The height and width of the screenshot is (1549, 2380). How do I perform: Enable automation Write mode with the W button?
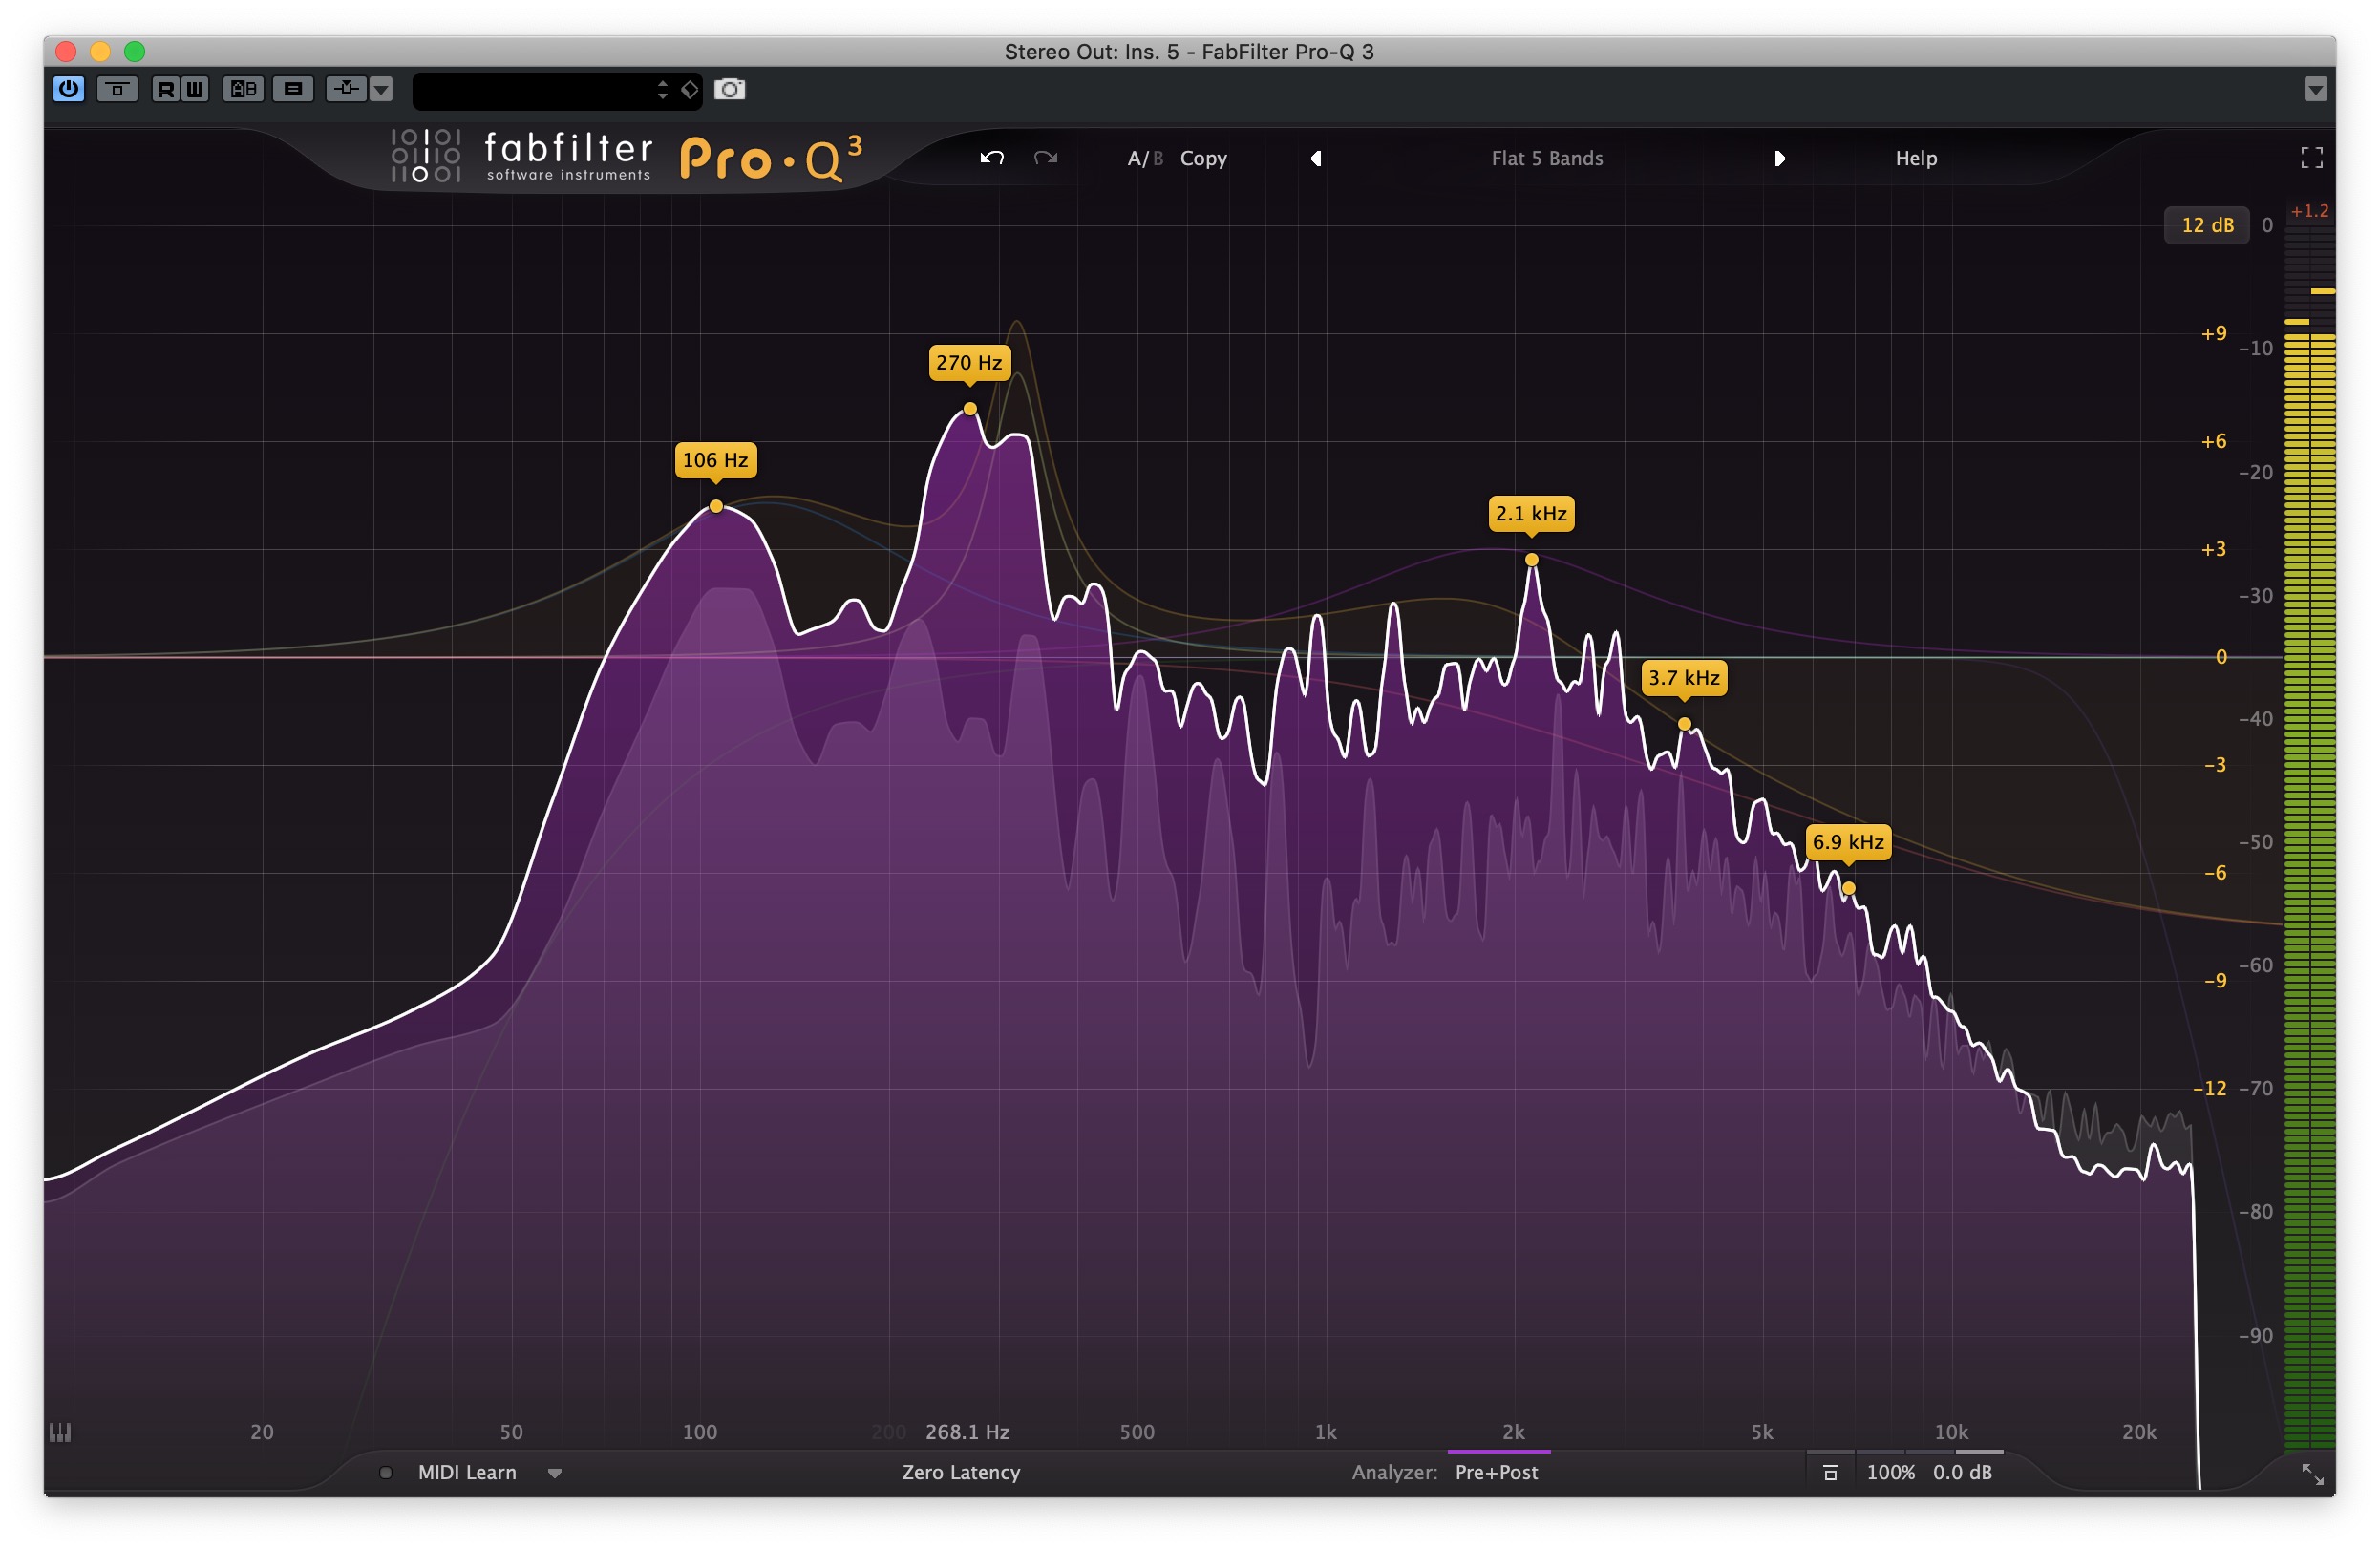pyautogui.click(x=194, y=90)
